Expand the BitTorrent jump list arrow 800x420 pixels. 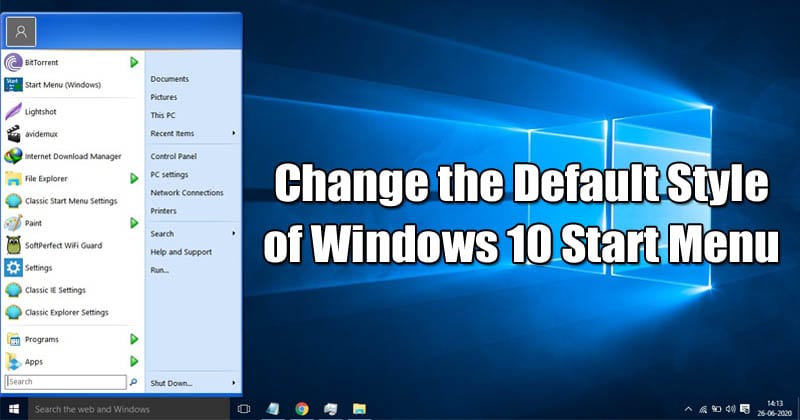pos(134,62)
